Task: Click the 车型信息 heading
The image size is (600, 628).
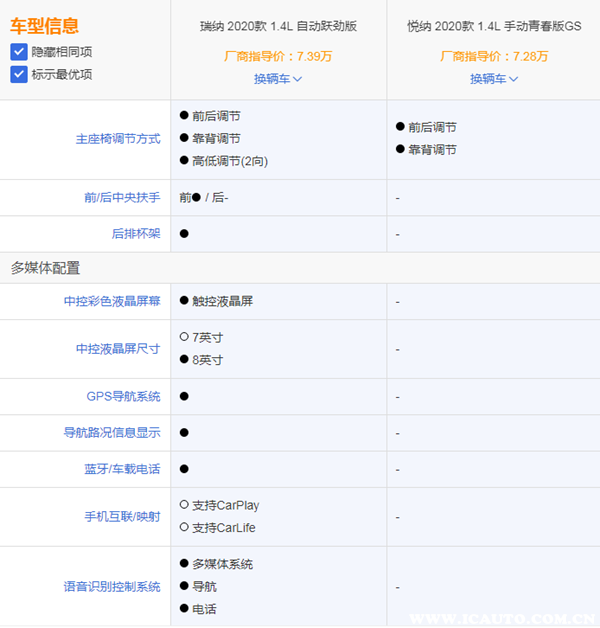Action: pyautogui.click(x=44, y=26)
